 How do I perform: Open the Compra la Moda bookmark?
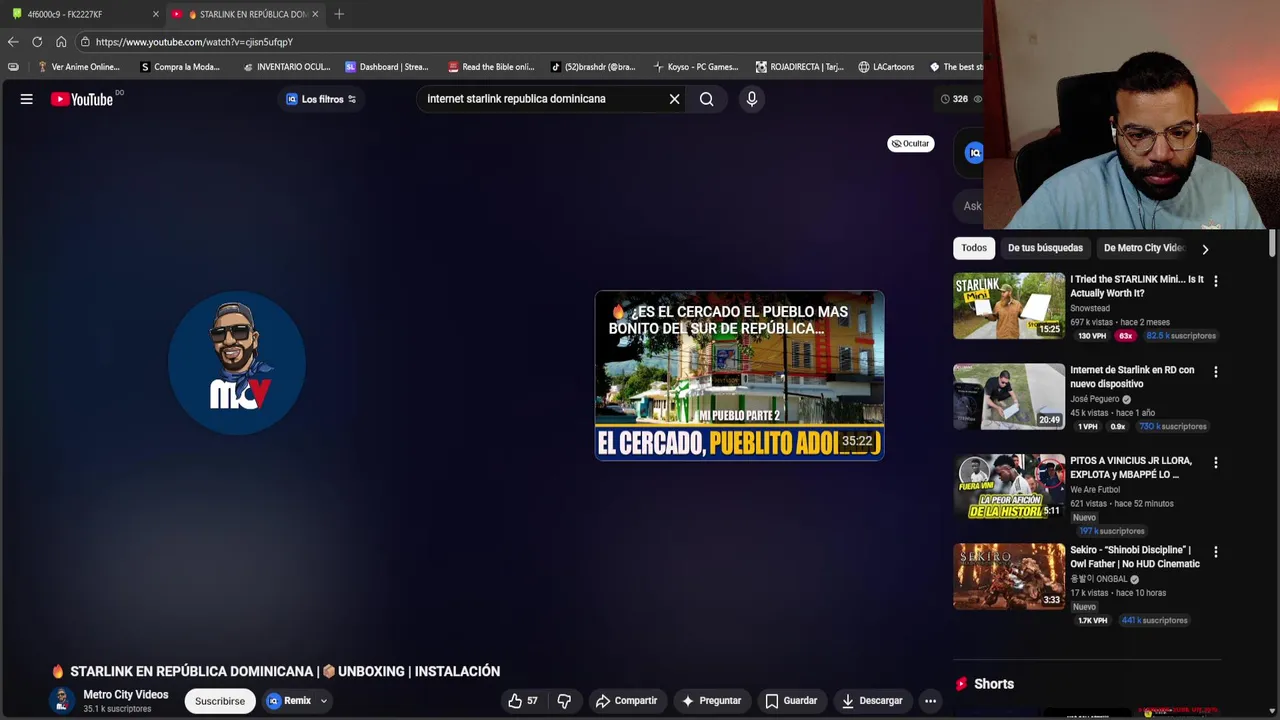[x=180, y=67]
